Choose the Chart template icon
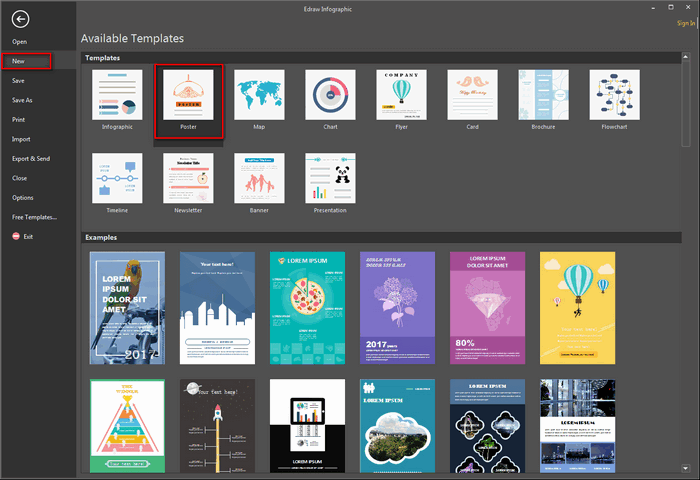 330,95
